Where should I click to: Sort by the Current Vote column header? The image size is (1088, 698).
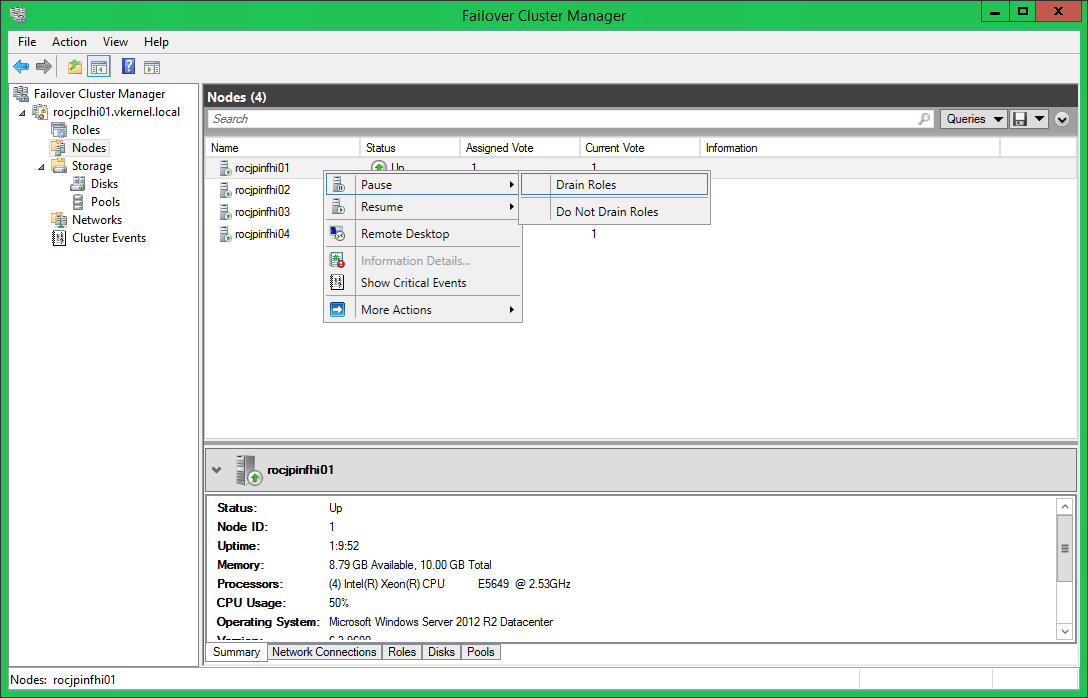point(640,148)
